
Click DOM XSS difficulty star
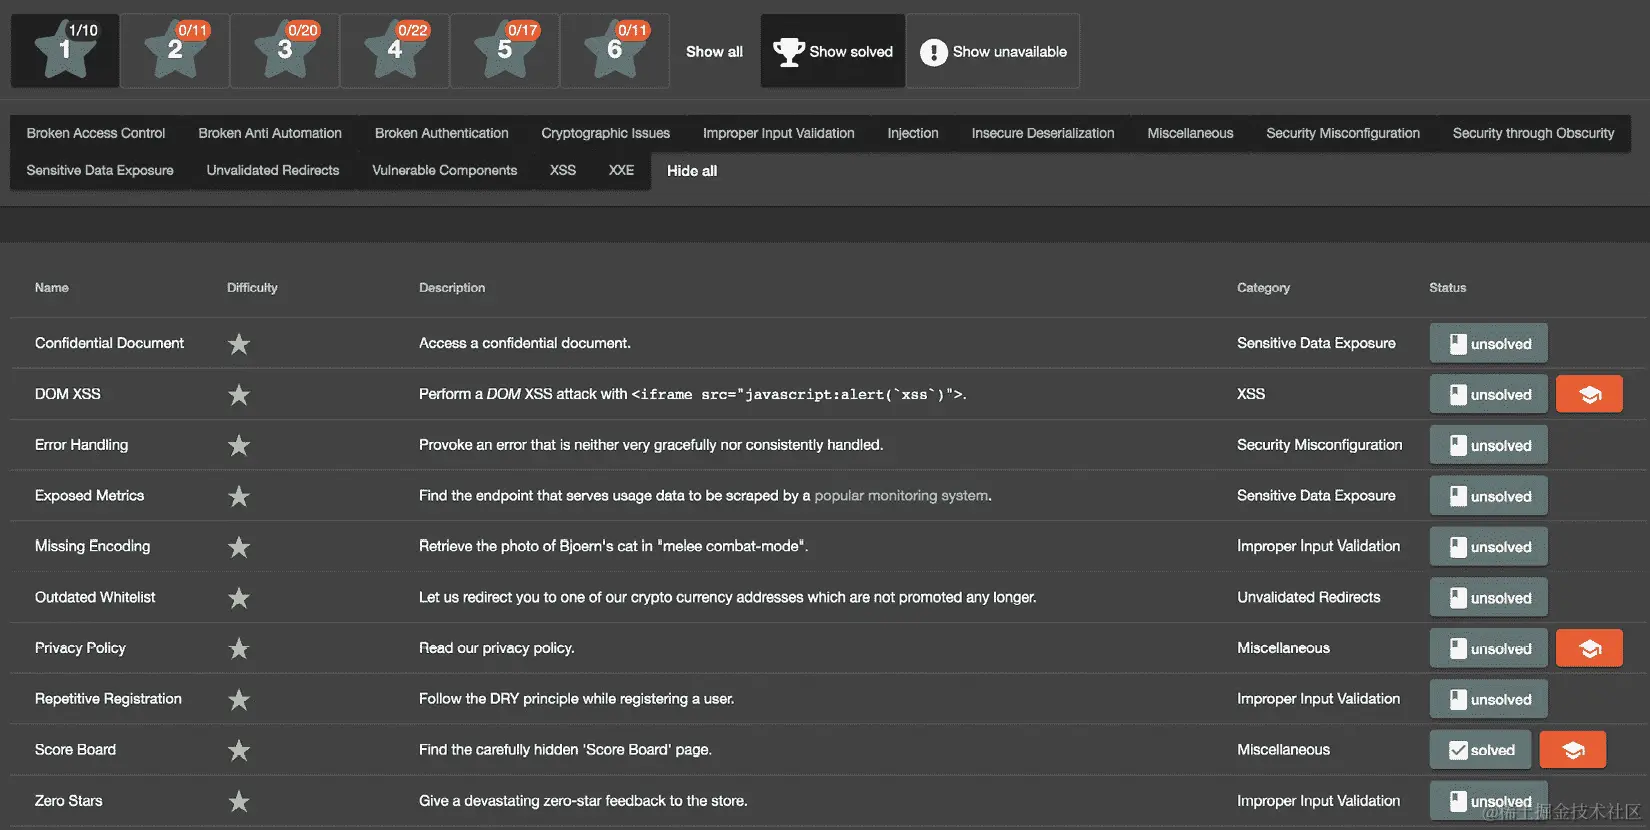pyautogui.click(x=238, y=395)
